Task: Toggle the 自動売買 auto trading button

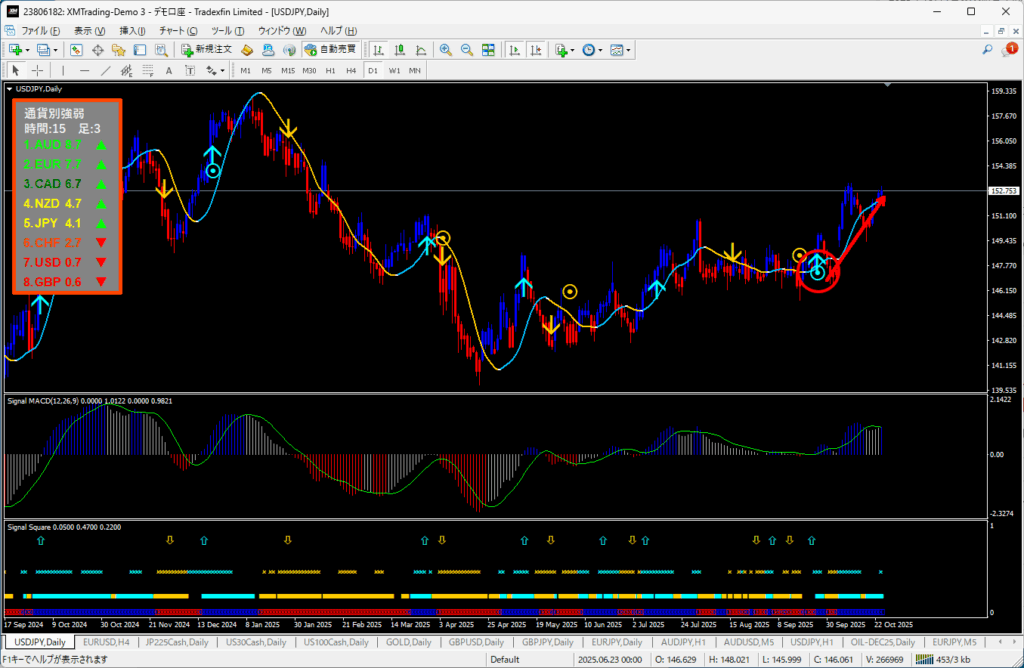Action: click(x=329, y=49)
